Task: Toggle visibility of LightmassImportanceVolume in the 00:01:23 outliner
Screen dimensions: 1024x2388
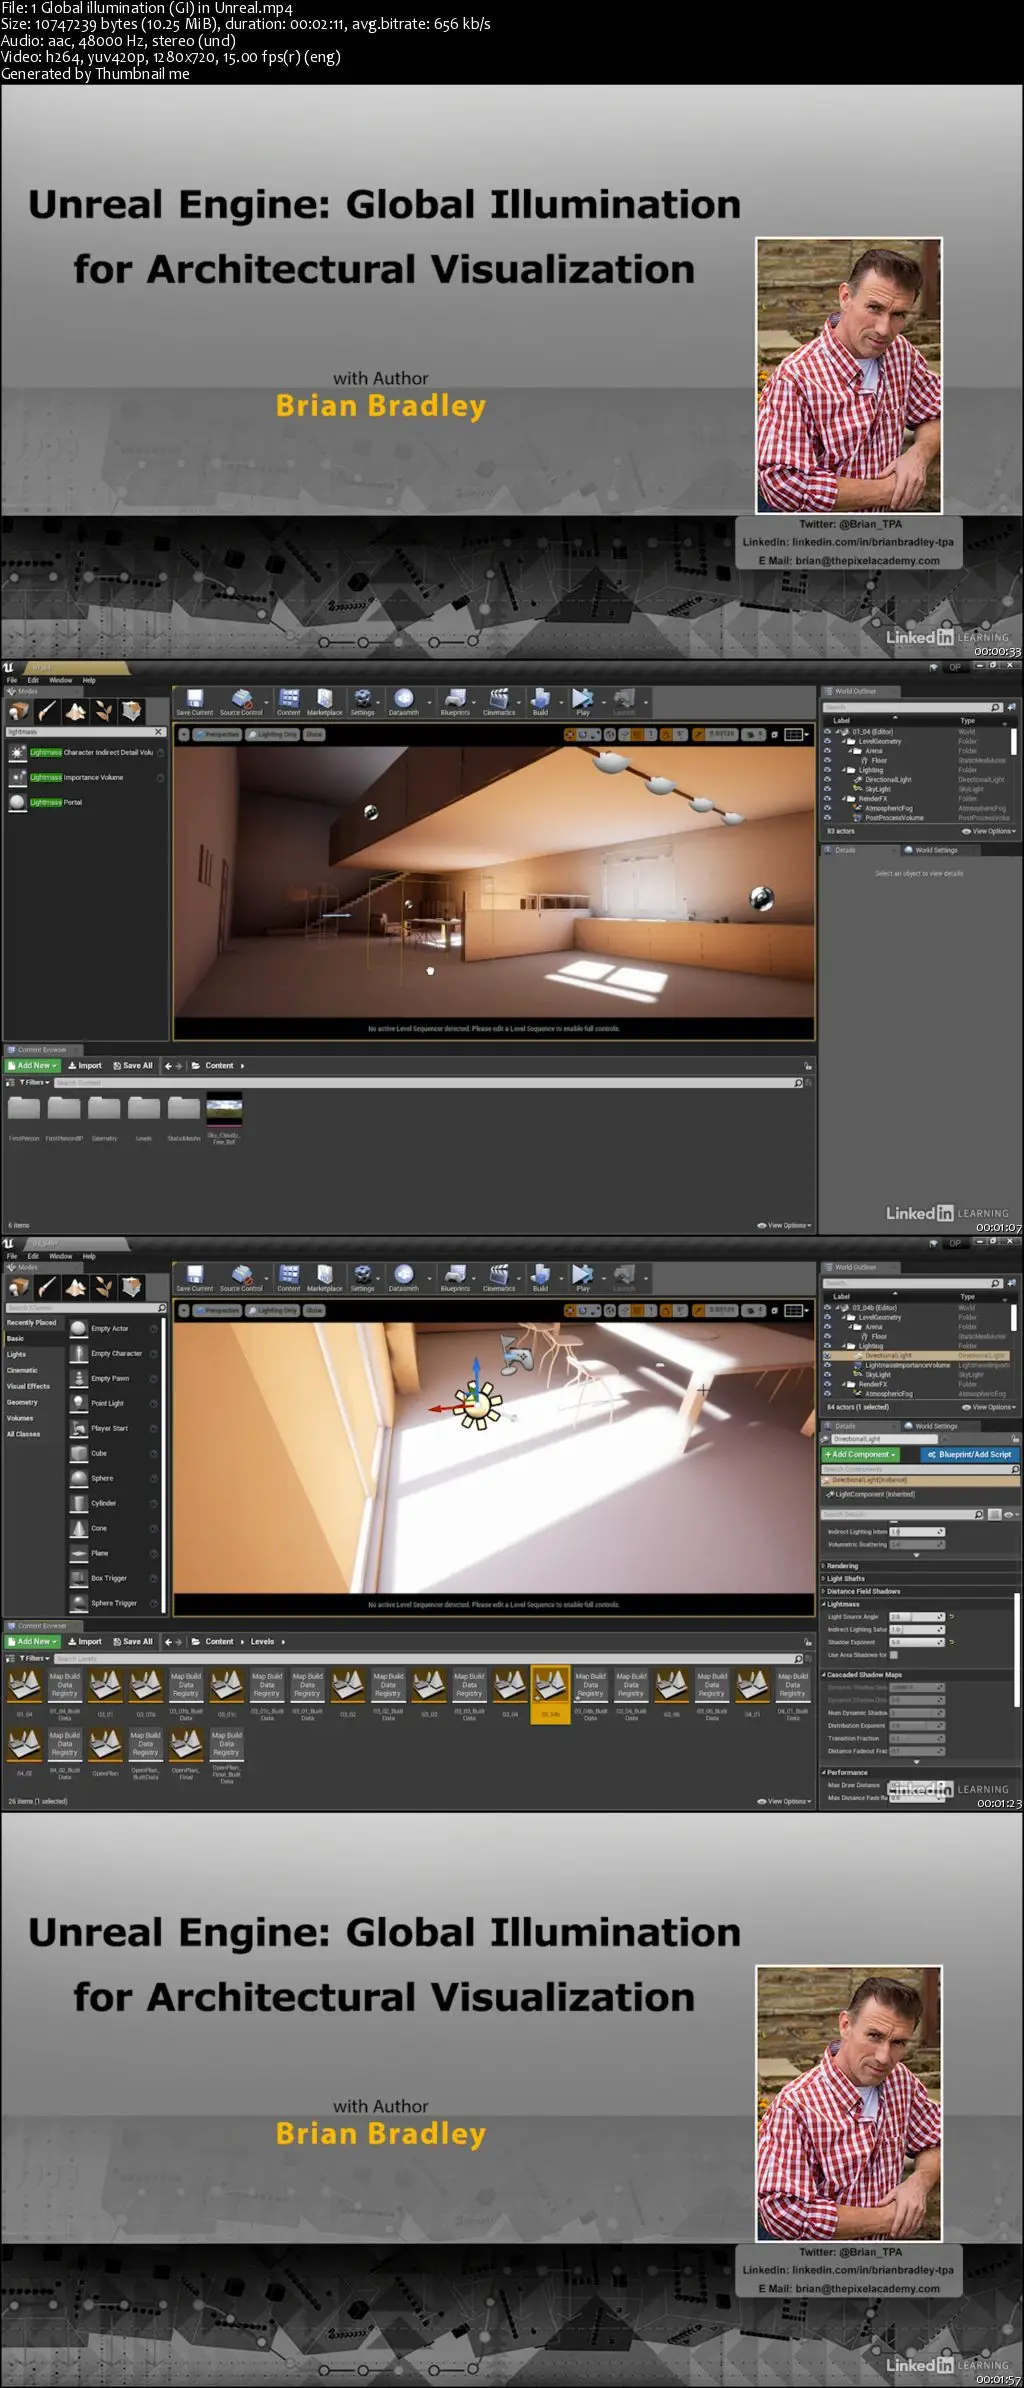Action: click(827, 1365)
